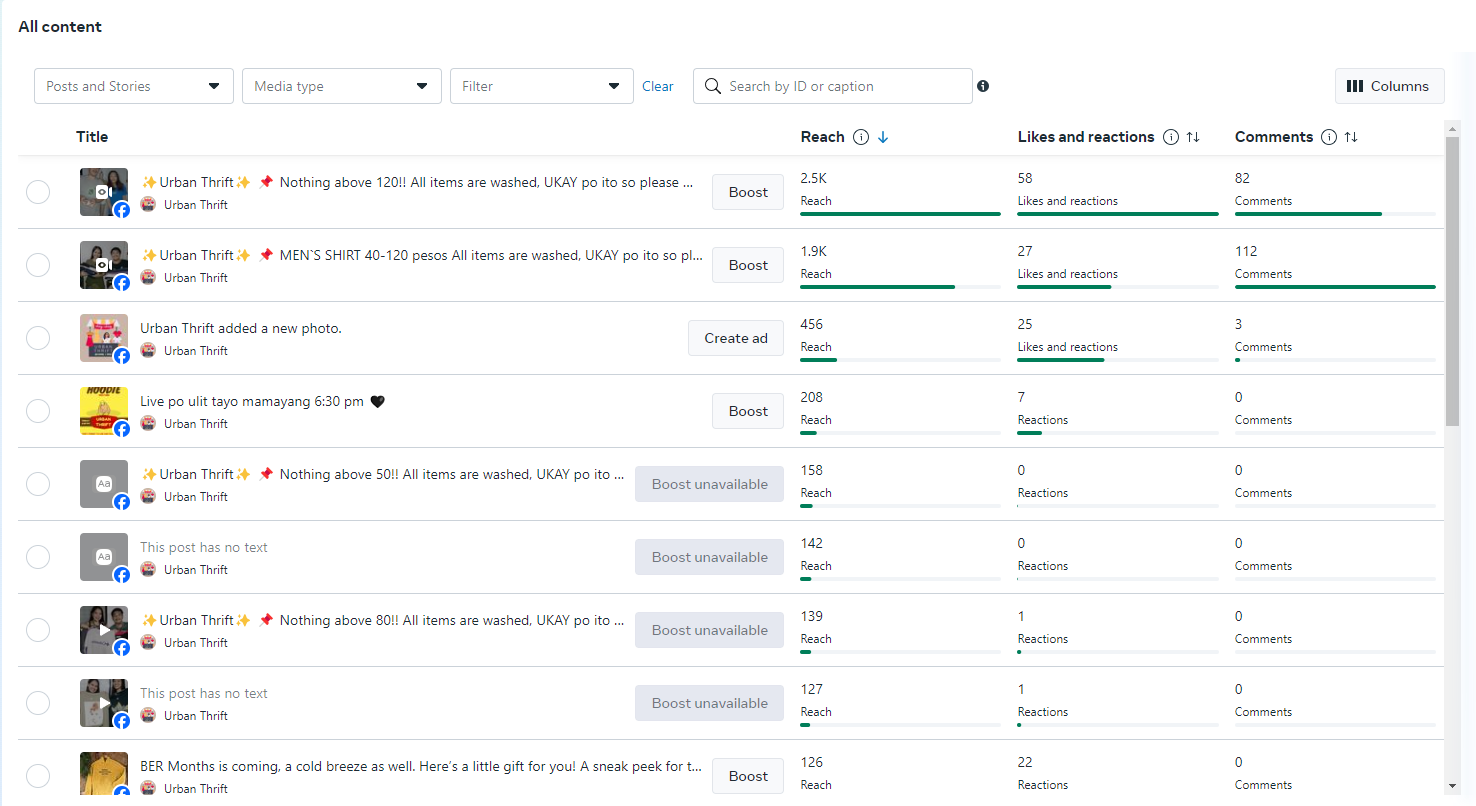This screenshot has width=1476, height=806.
Task: Click the search info icon
Action: click(x=983, y=86)
